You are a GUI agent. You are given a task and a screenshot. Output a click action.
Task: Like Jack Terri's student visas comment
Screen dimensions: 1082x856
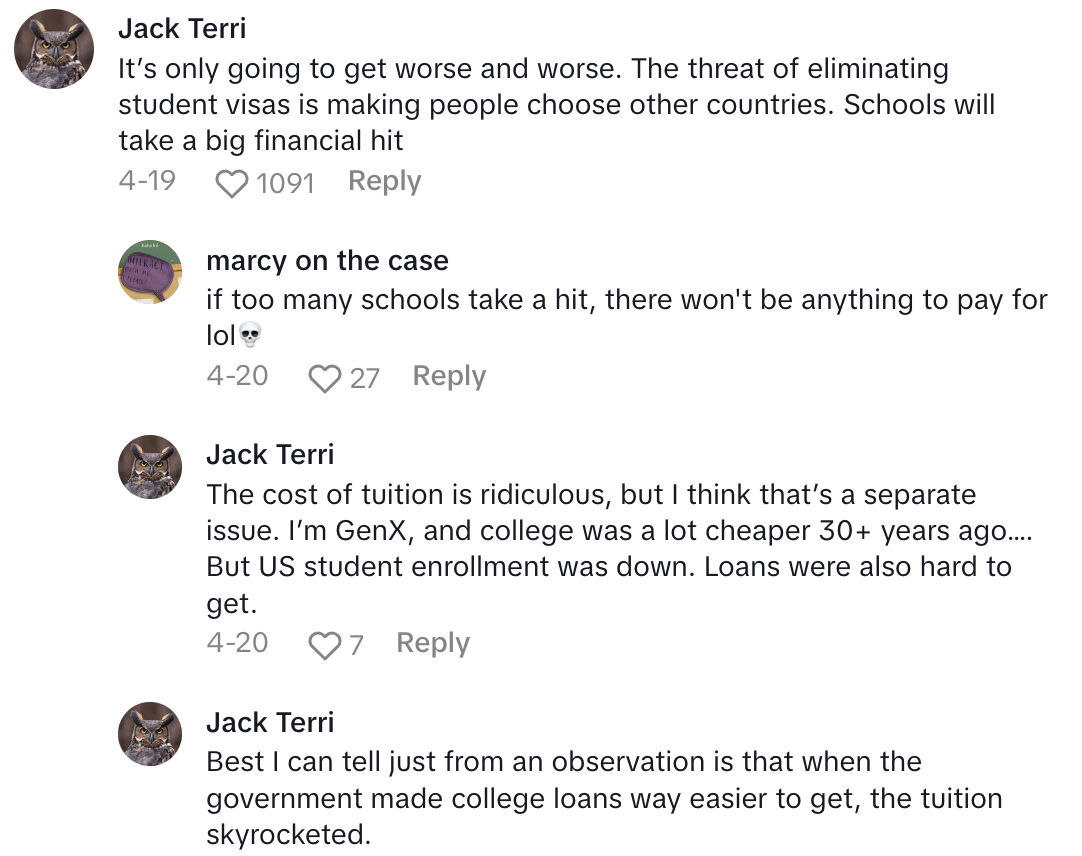coord(232,183)
